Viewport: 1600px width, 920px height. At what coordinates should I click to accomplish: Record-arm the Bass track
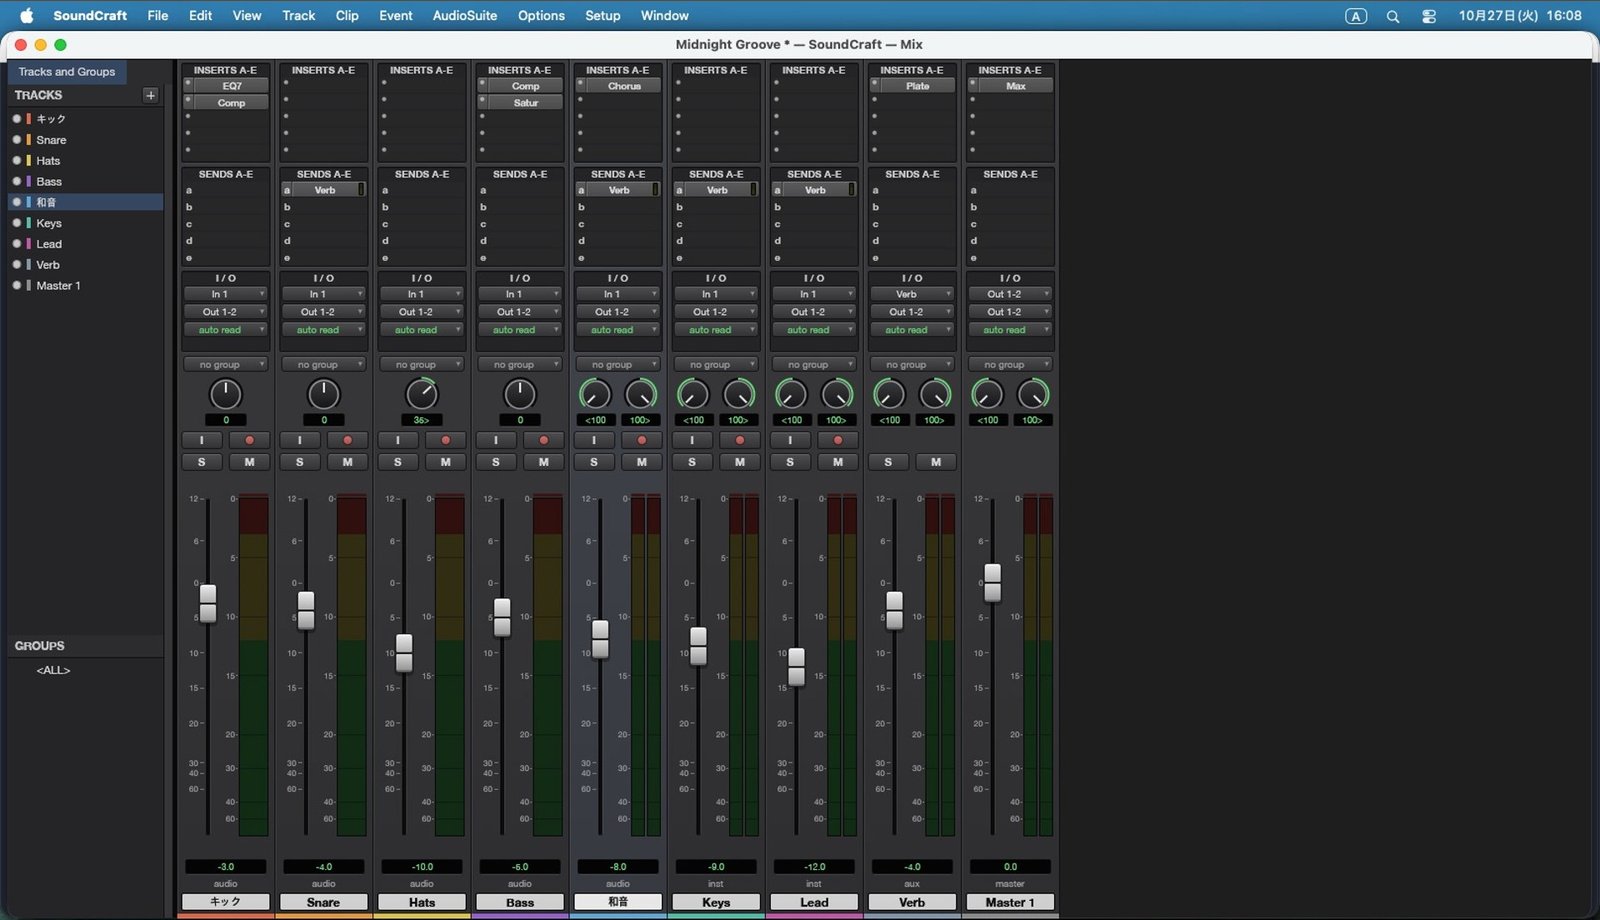click(543, 440)
